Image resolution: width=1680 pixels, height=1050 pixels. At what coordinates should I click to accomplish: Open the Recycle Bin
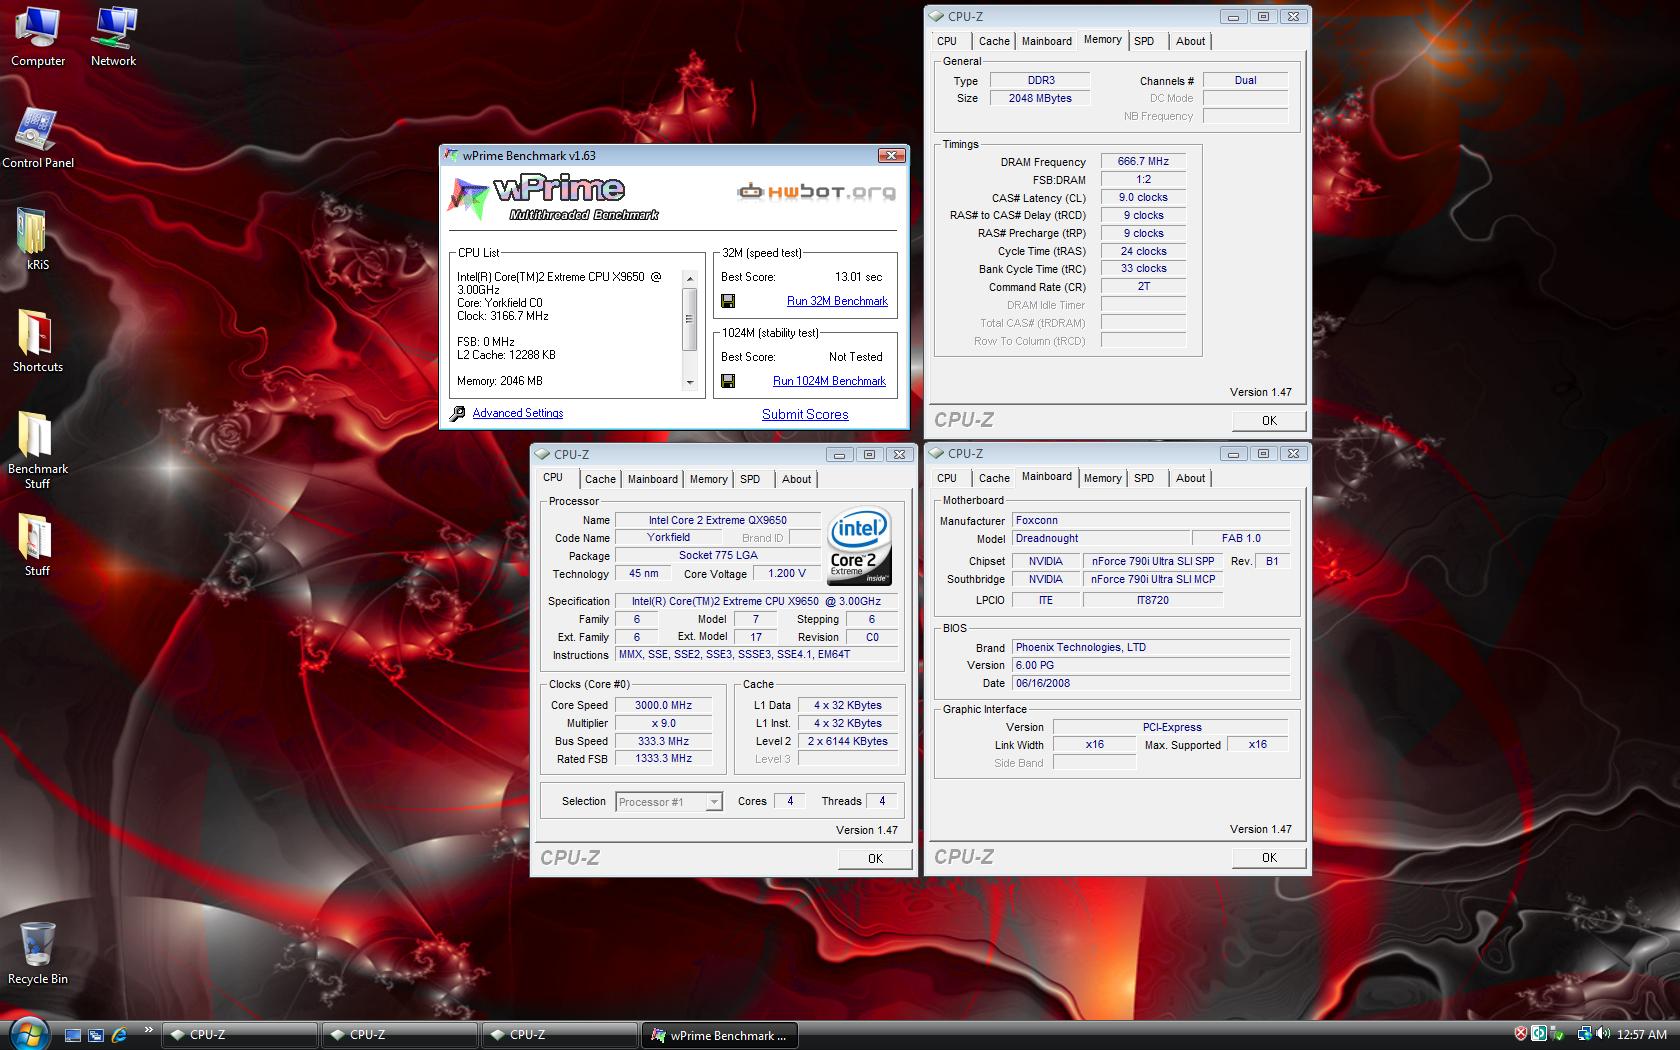pyautogui.click(x=37, y=953)
